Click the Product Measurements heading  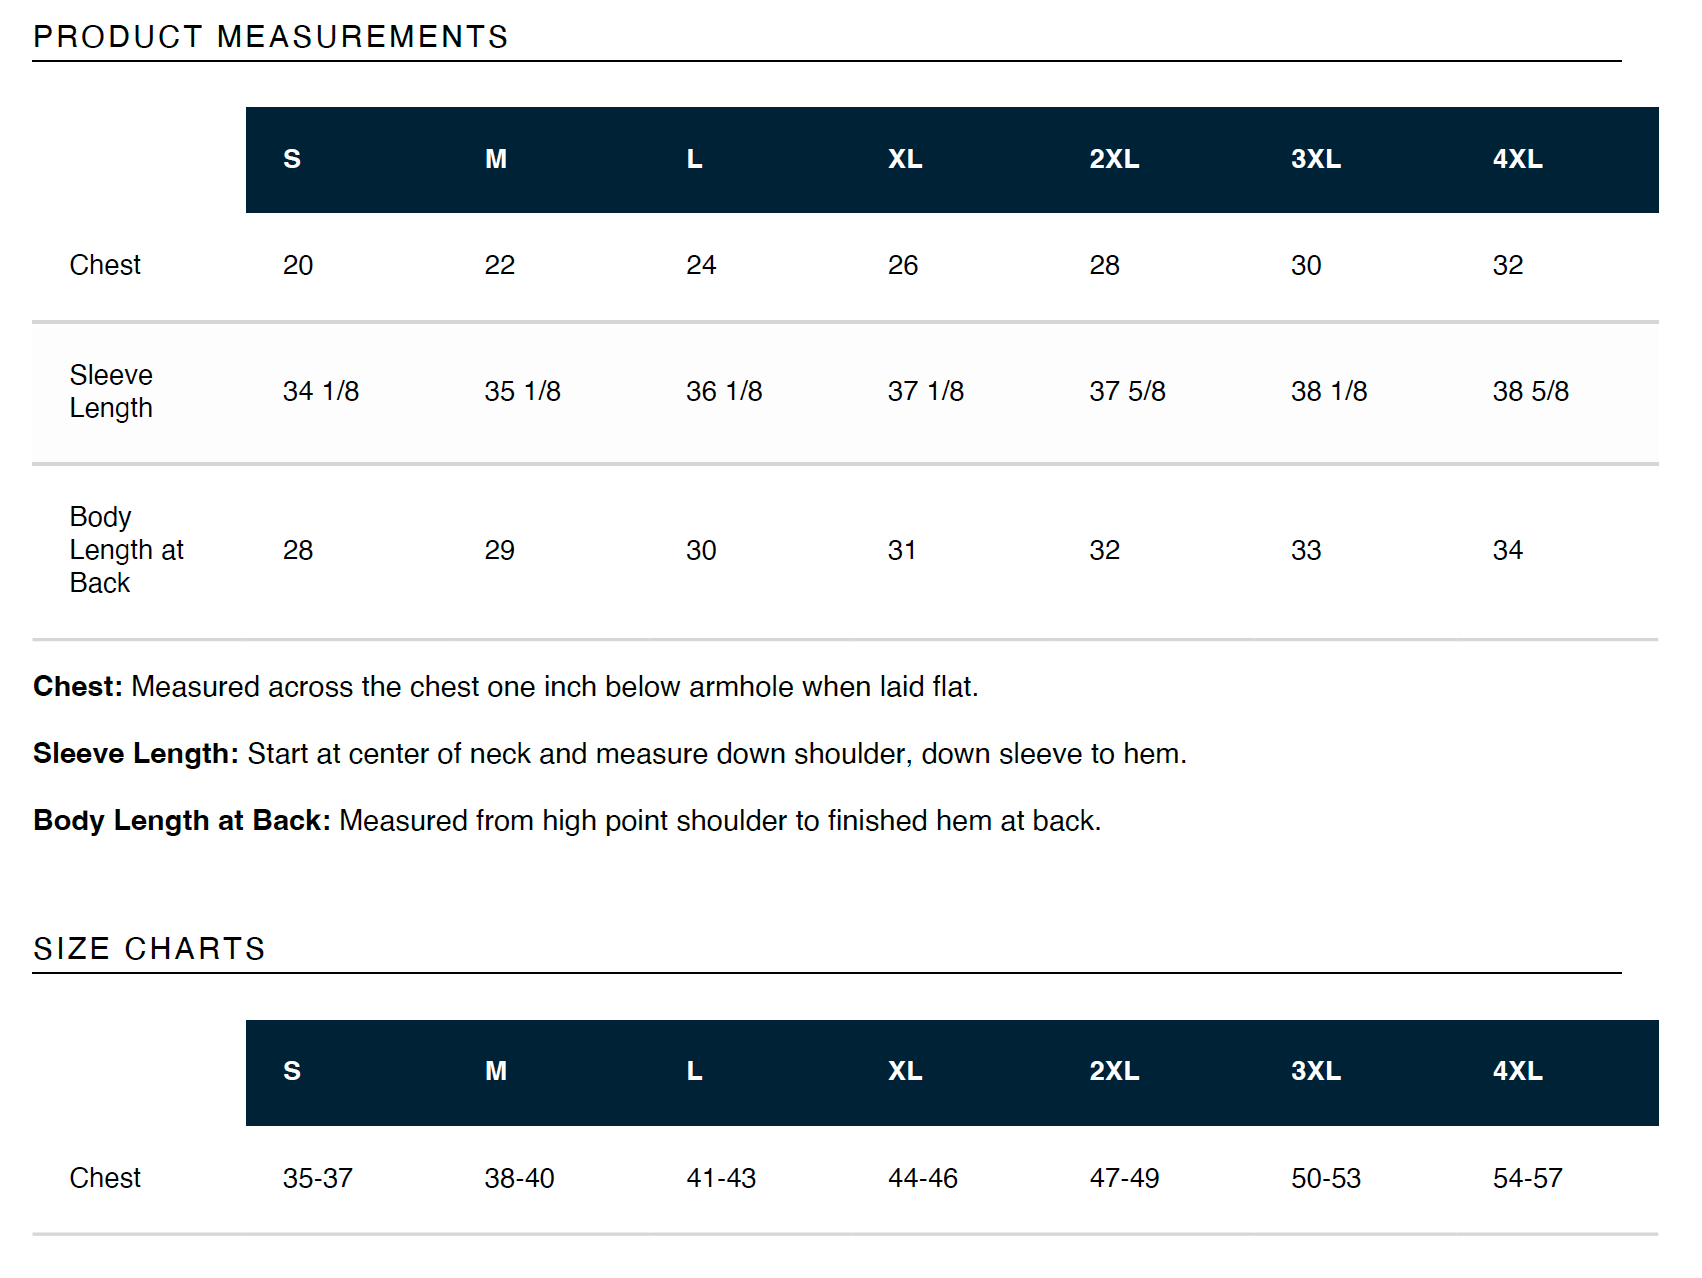[x=270, y=37]
